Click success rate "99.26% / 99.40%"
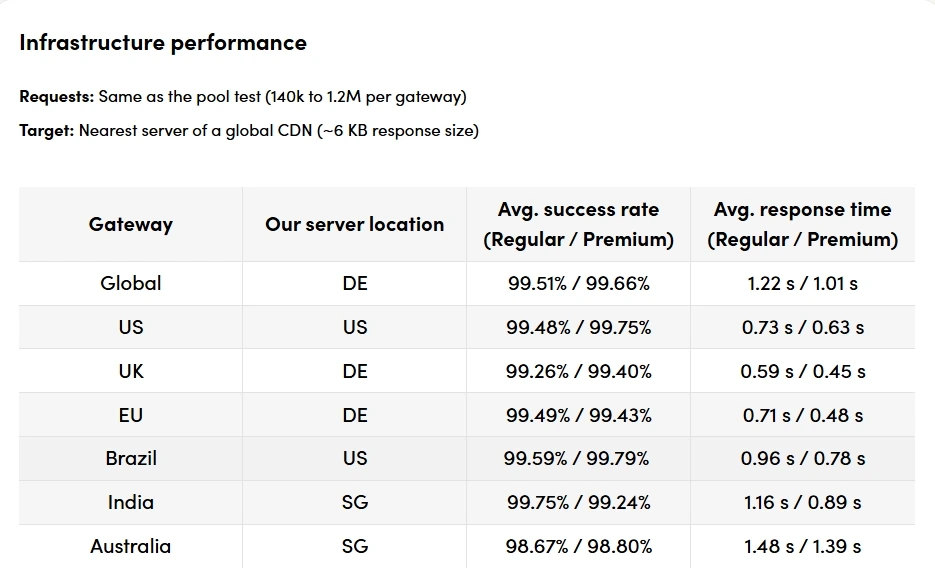 (x=578, y=371)
